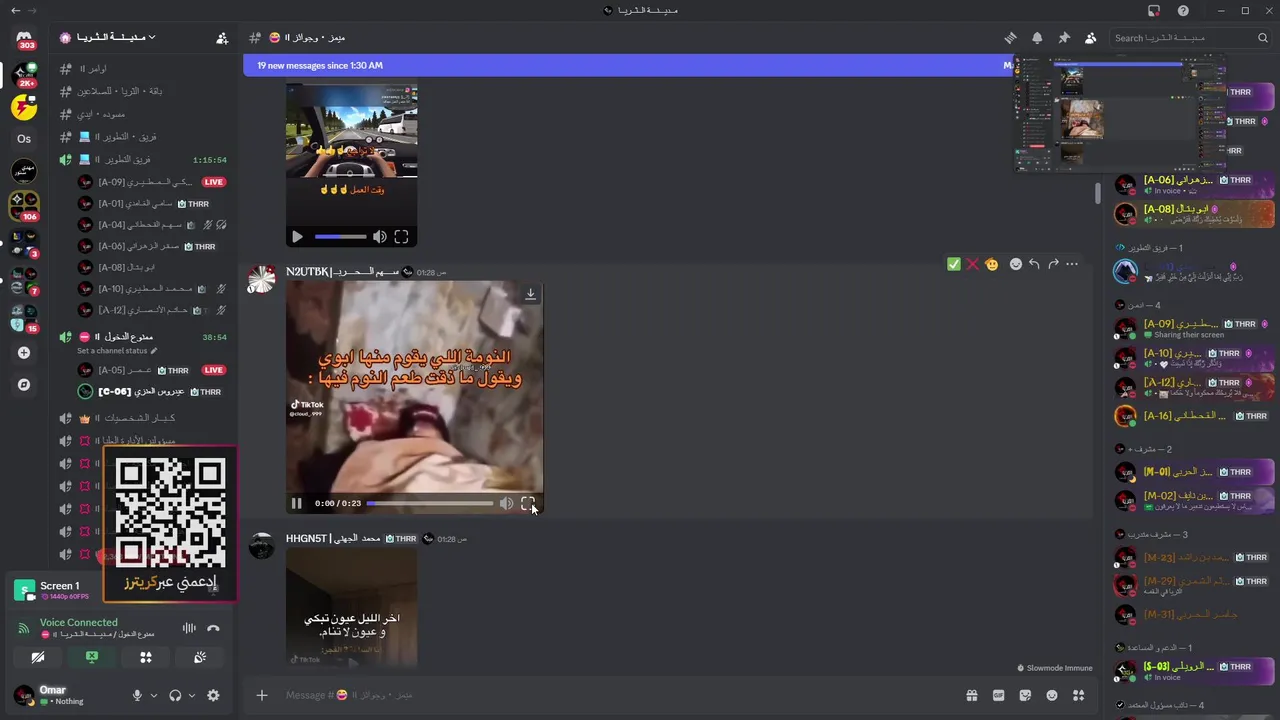1280x720 pixels.
Task: Open member [A-16] in member list
Action: [1193, 416]
